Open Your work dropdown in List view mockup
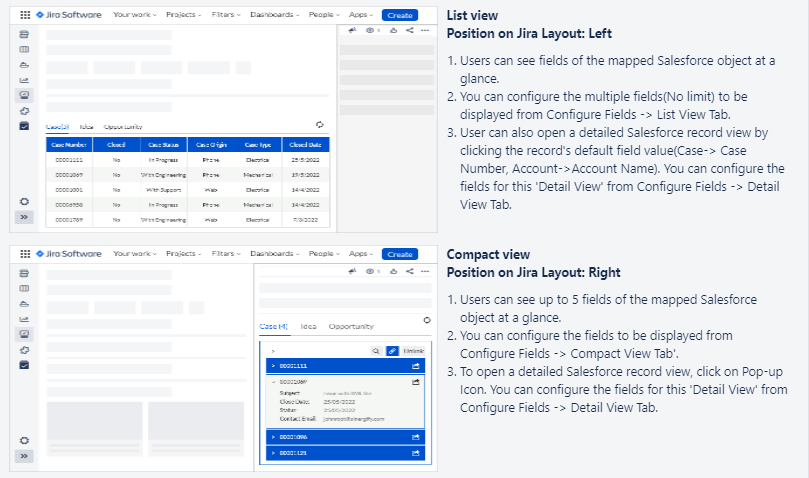This screenshot has height=478, width=809. (x=135, y=15)
